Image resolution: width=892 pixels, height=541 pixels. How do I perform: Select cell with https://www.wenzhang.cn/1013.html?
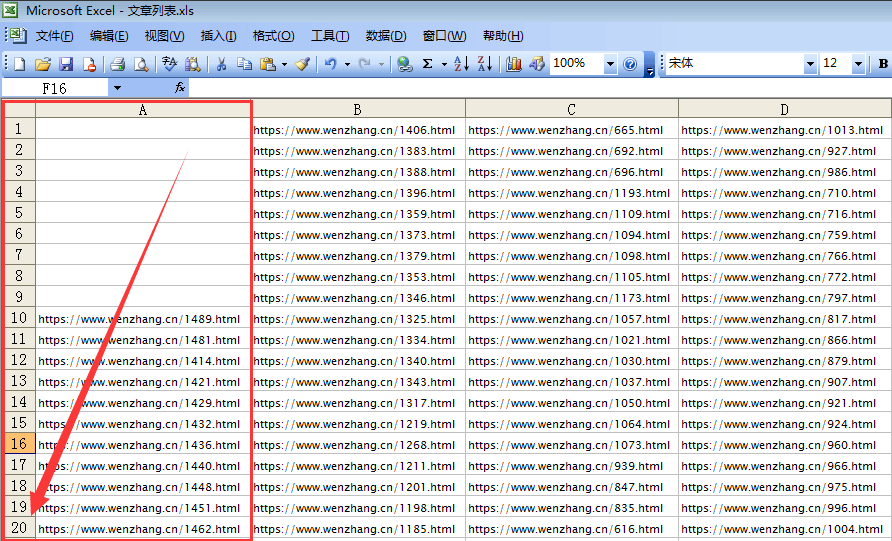coord(784,130)
